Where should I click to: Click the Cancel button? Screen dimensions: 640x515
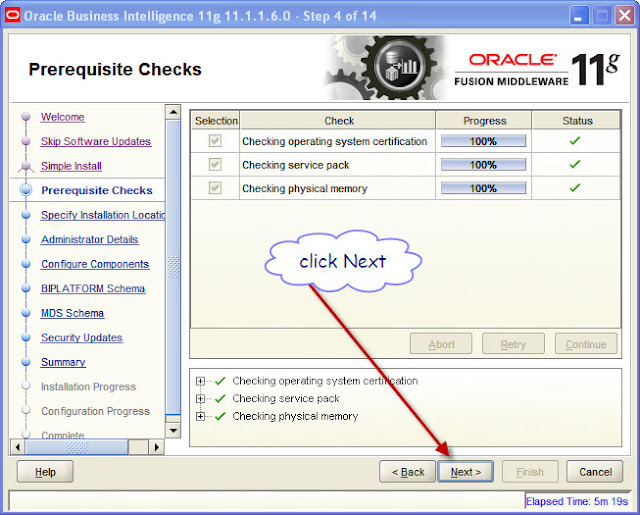tap(595, 472)
